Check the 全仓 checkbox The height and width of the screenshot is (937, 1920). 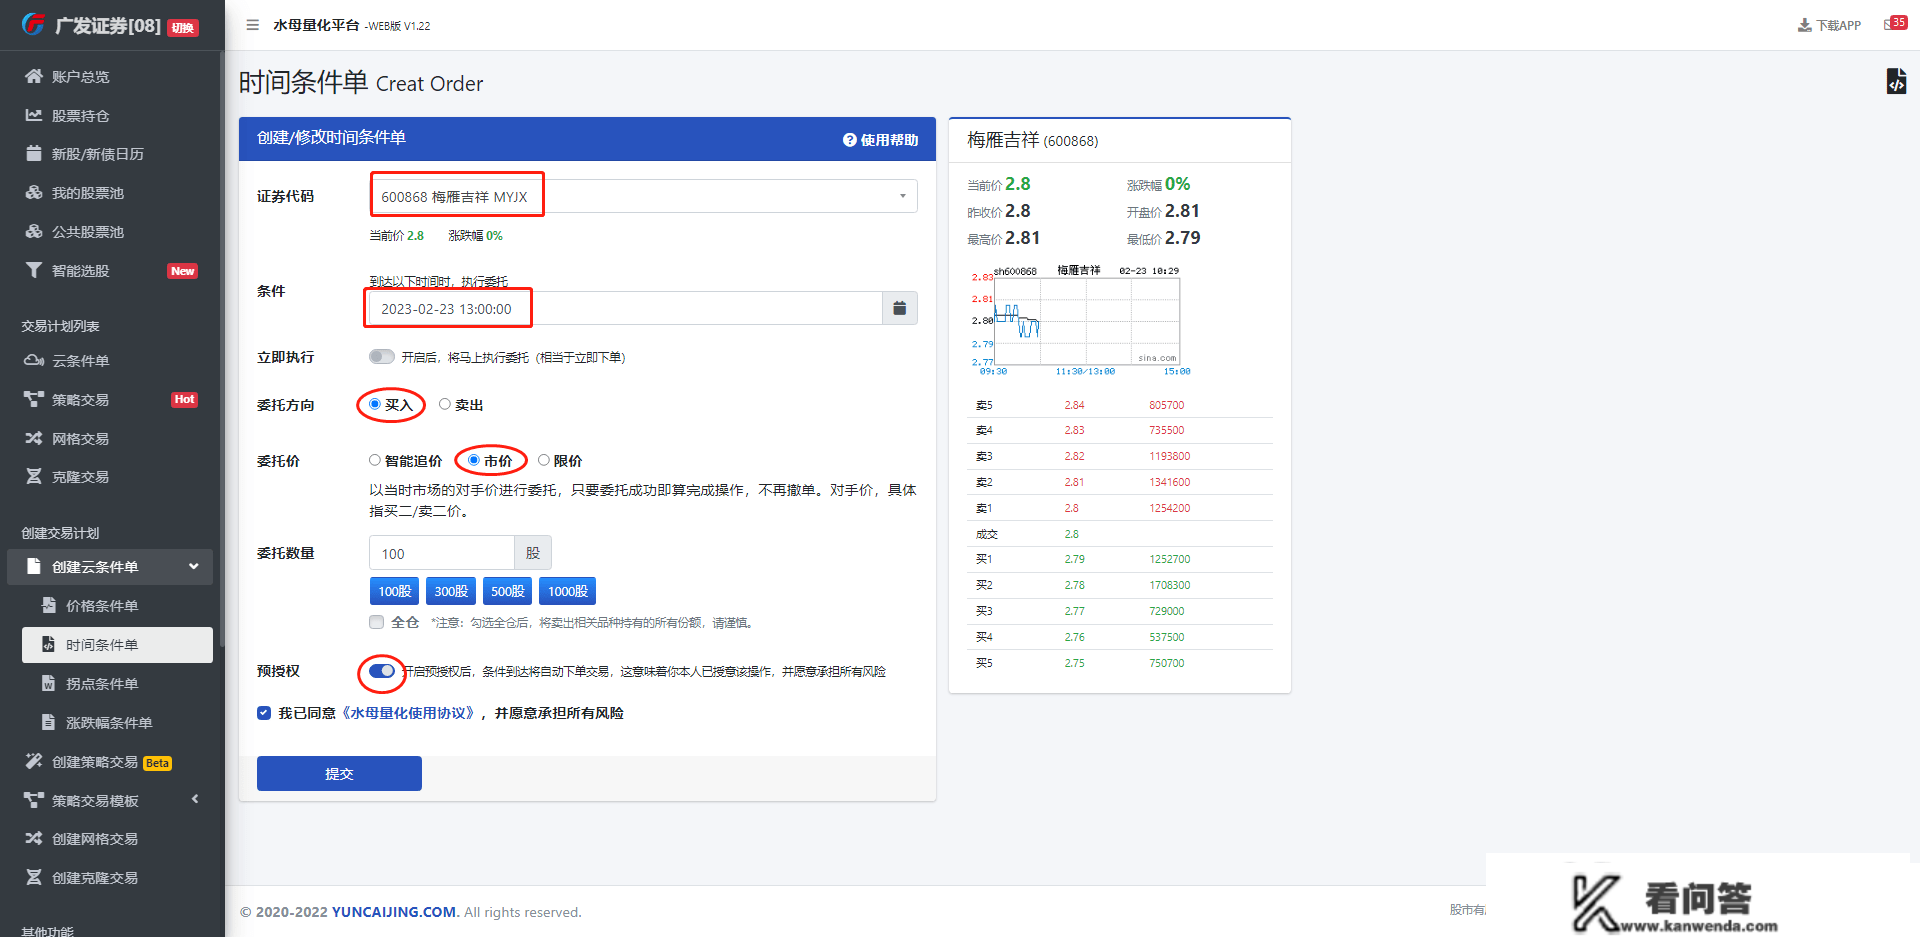377,622
